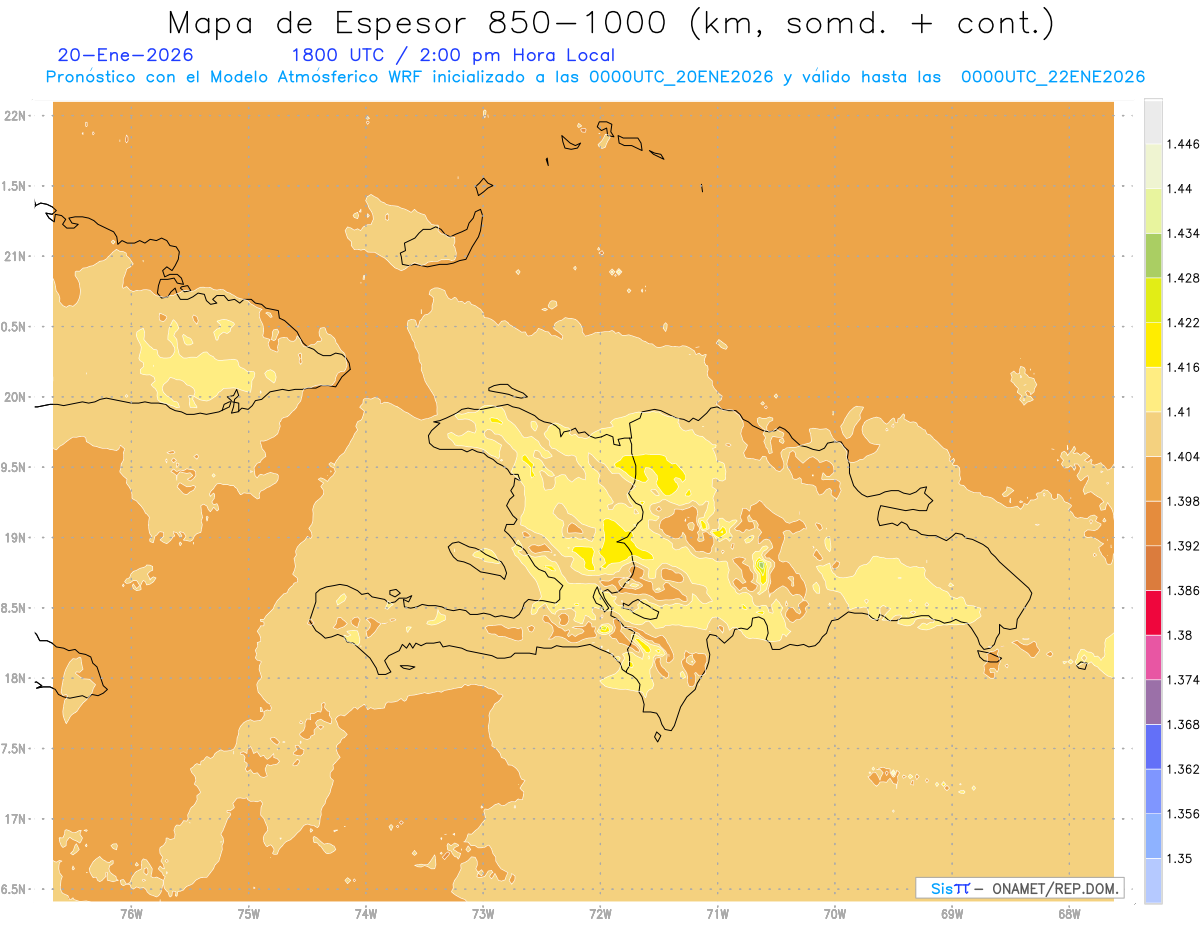Click the legend value '1.386'
The image size is (1200, 927).
click(x=1183, y=591)
